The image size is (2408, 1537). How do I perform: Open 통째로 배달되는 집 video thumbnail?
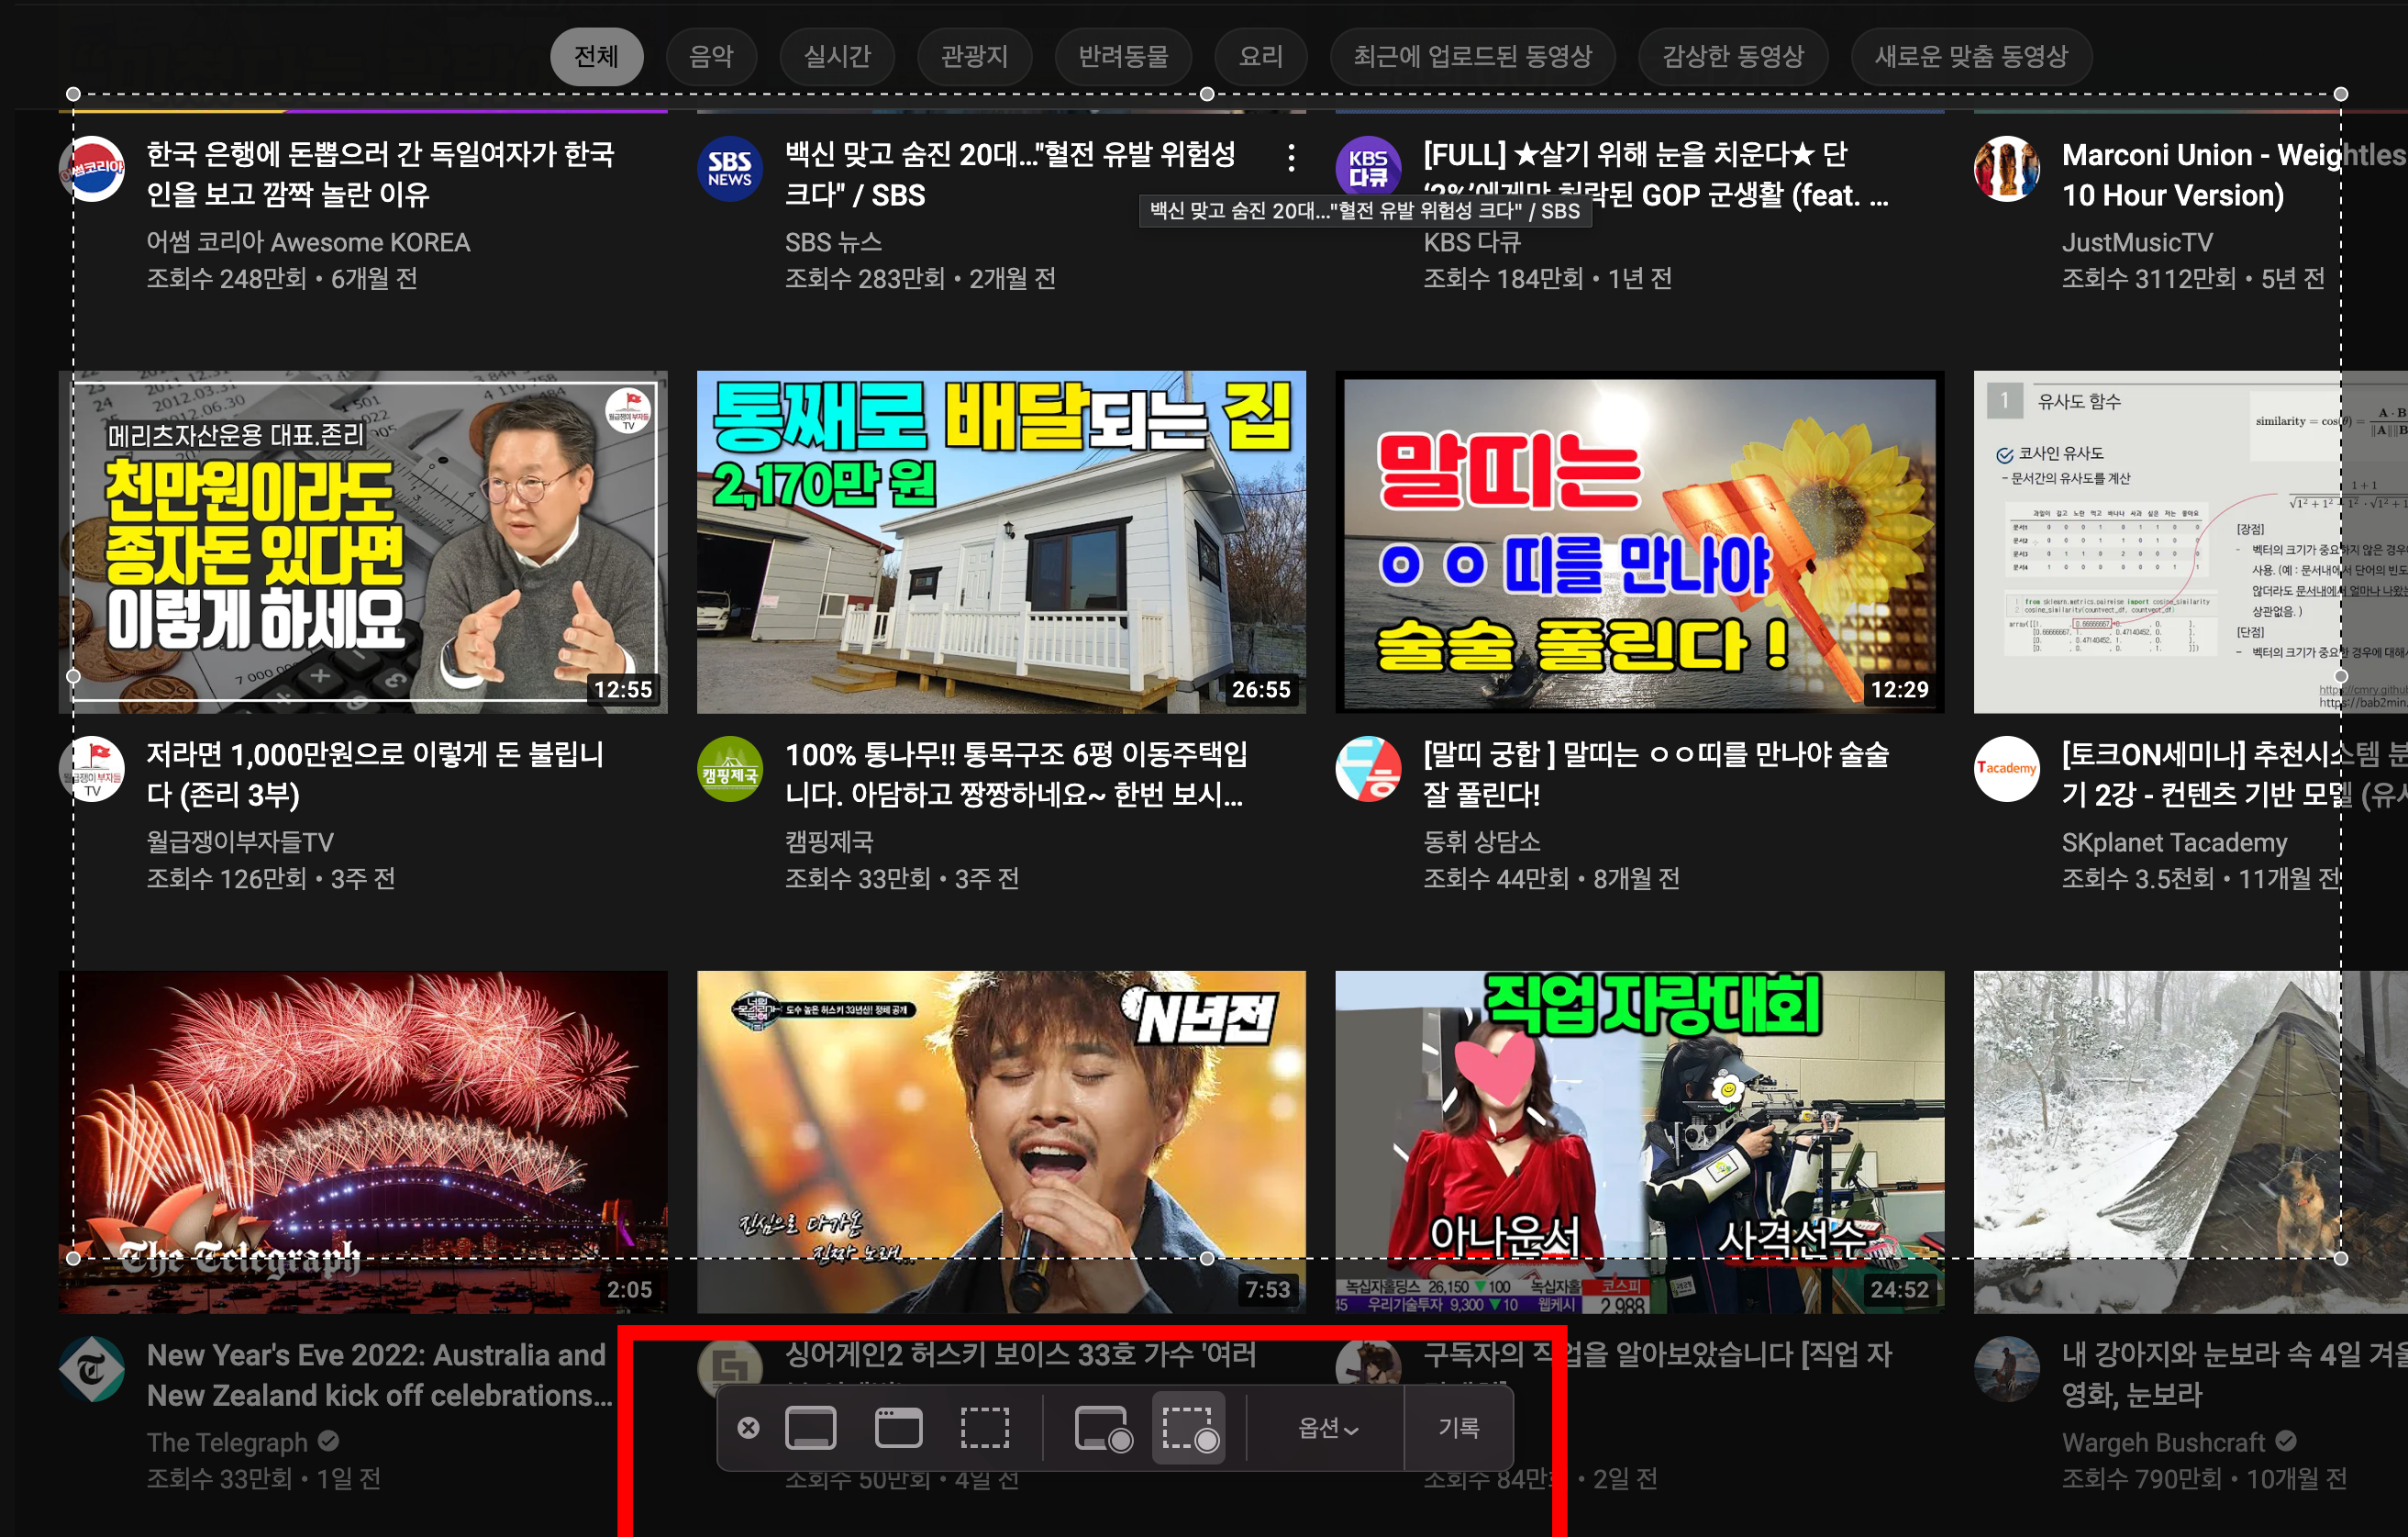pos(1001,542)
